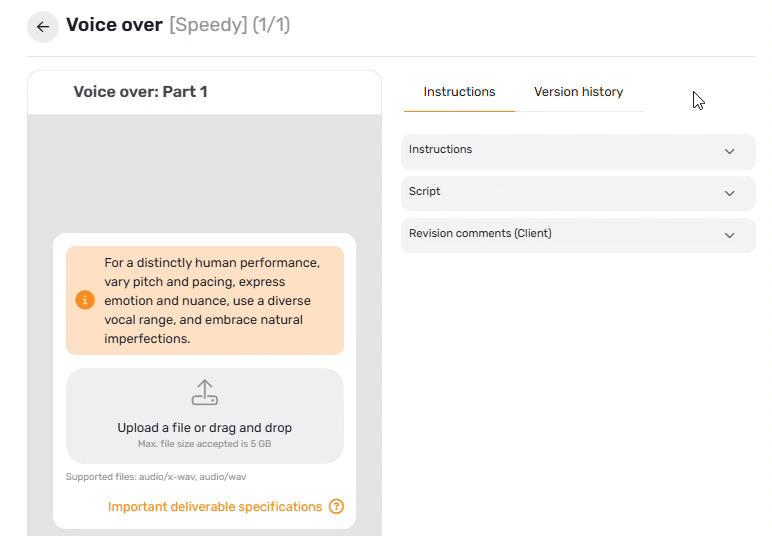Click the orange info icon in tip box

pyautogui.click(x=85, y=300)
